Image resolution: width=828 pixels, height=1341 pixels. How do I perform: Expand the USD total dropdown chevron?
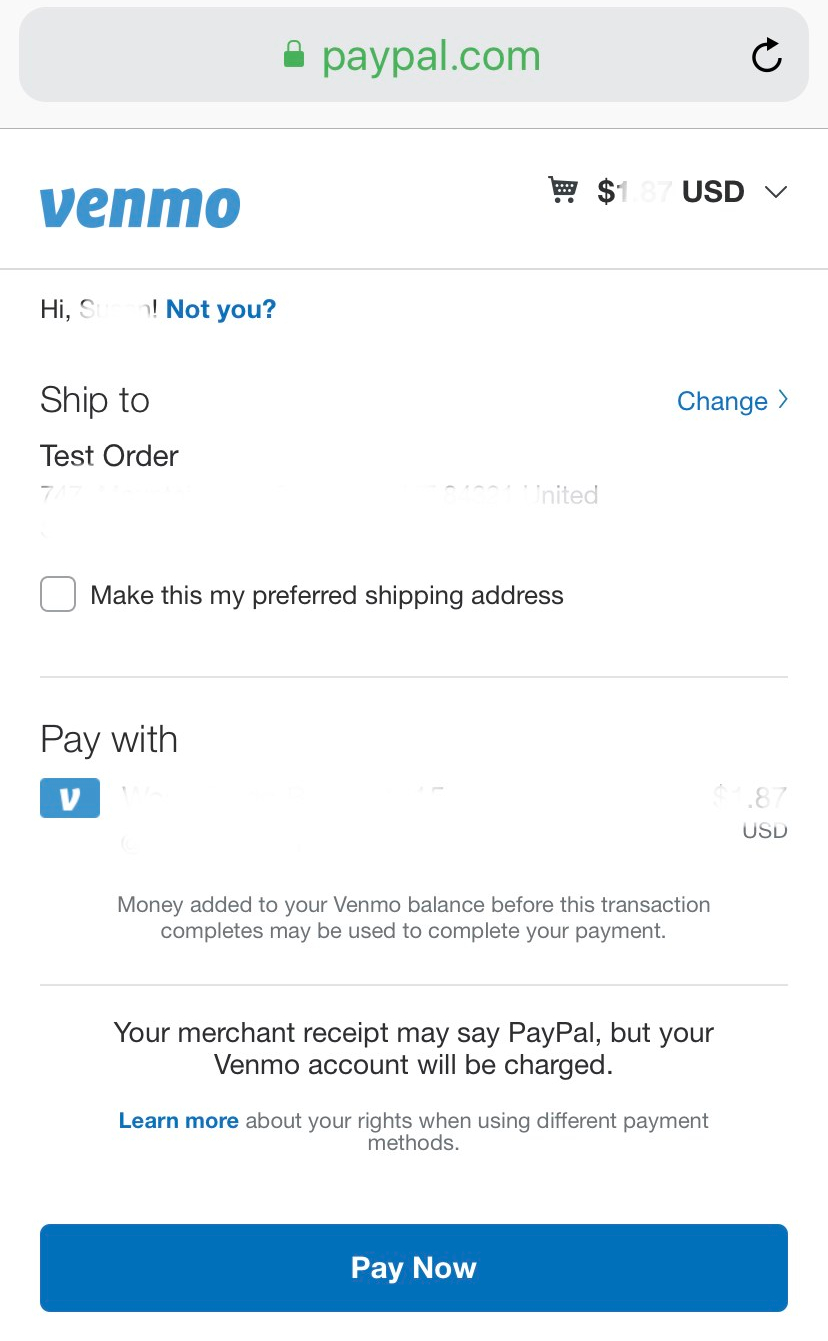[776, 192]
